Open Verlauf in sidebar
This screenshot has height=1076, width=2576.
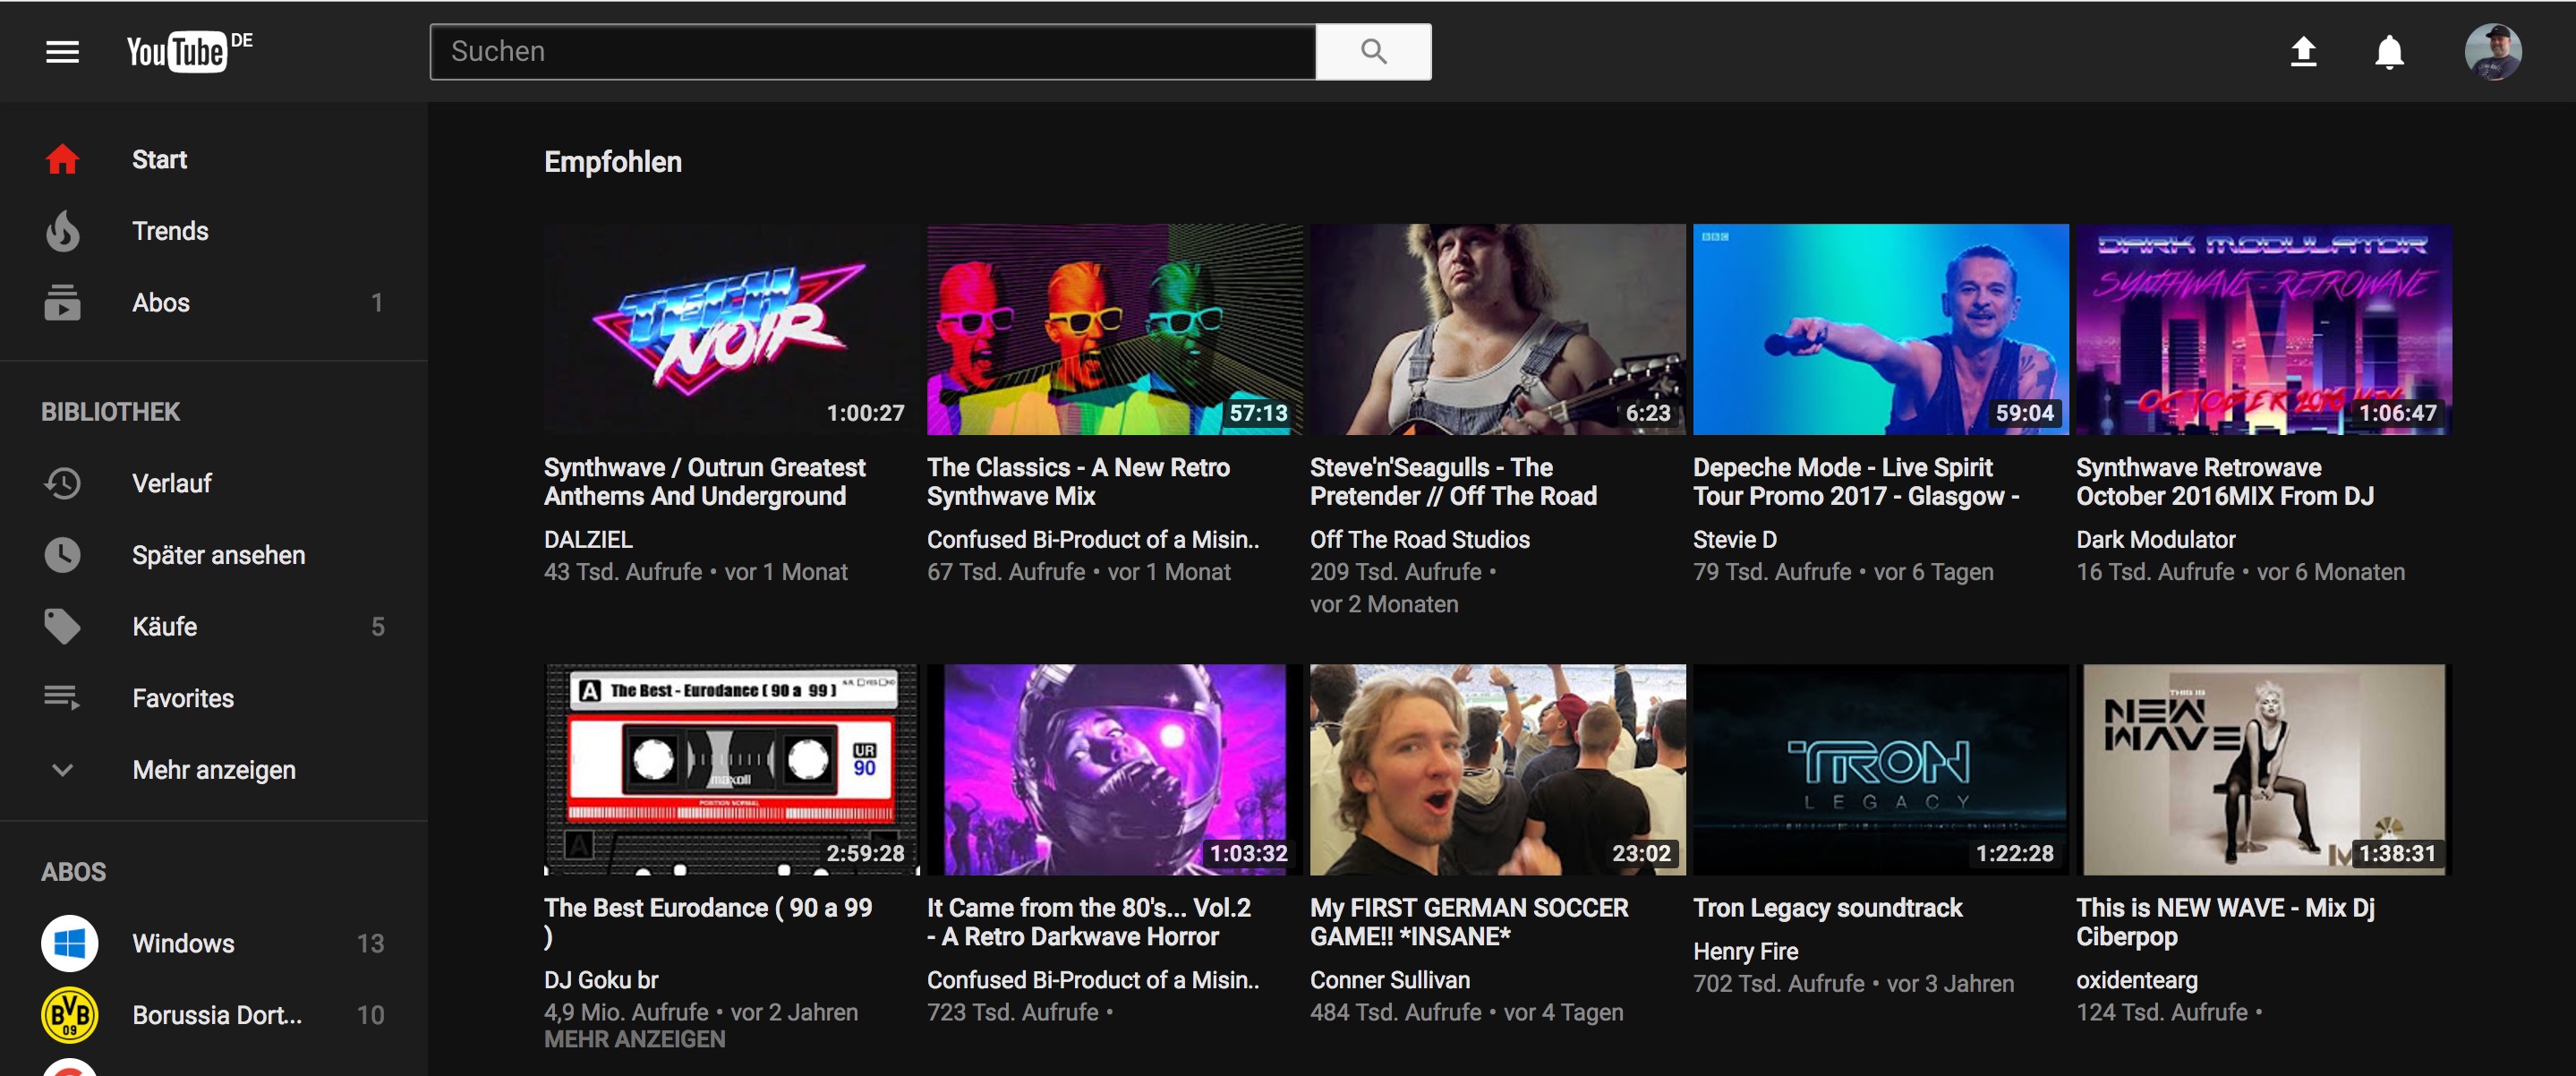214,483
